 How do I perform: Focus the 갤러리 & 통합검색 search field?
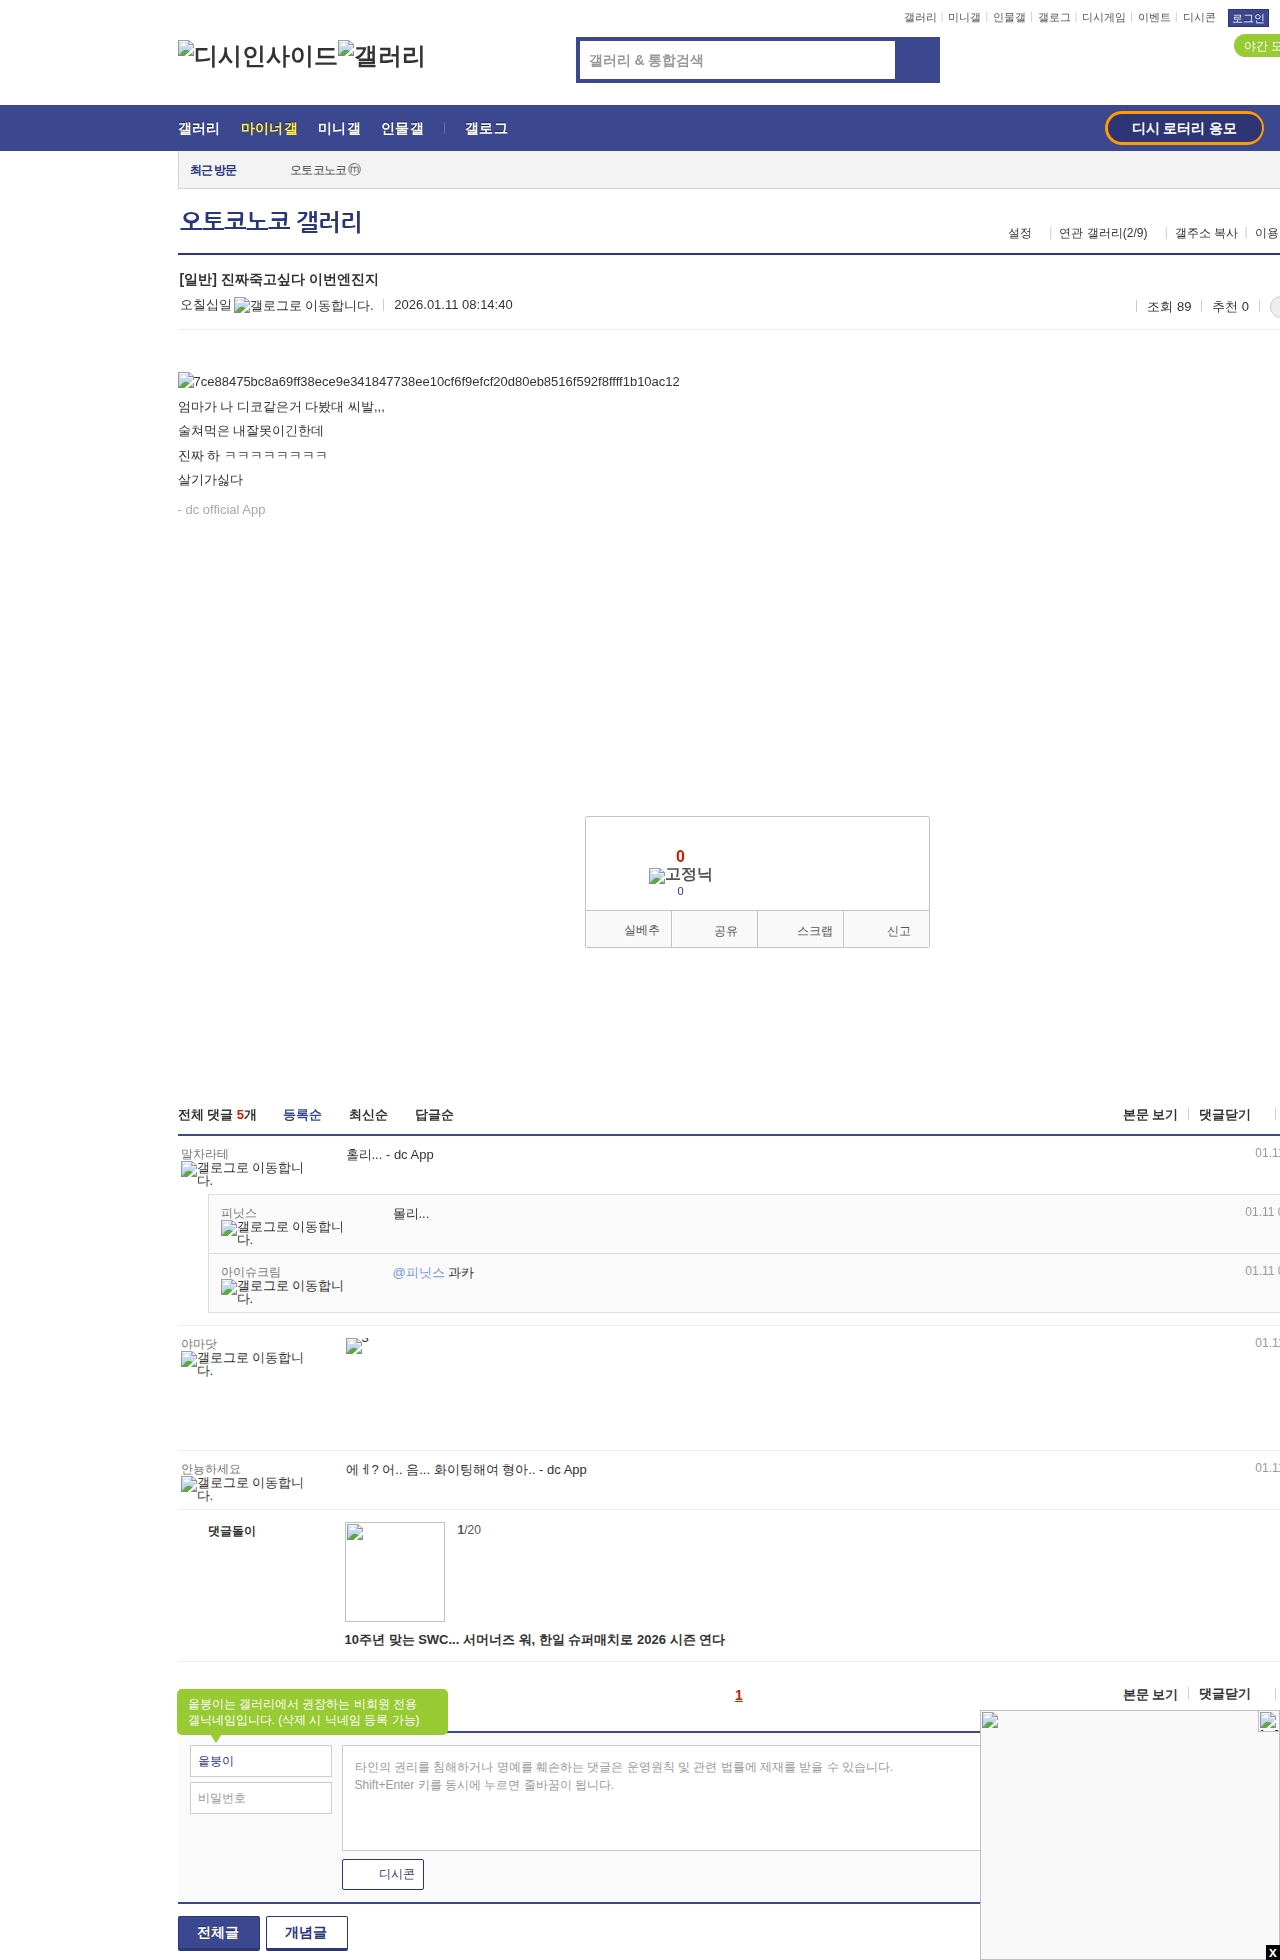point(738,60)
